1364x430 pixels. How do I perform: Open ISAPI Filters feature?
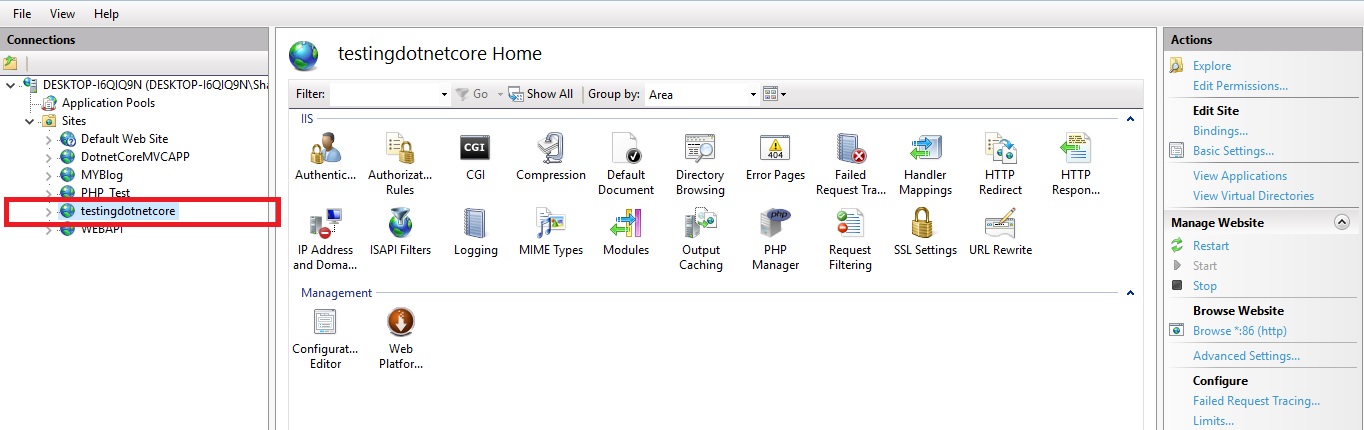point(401,233)
